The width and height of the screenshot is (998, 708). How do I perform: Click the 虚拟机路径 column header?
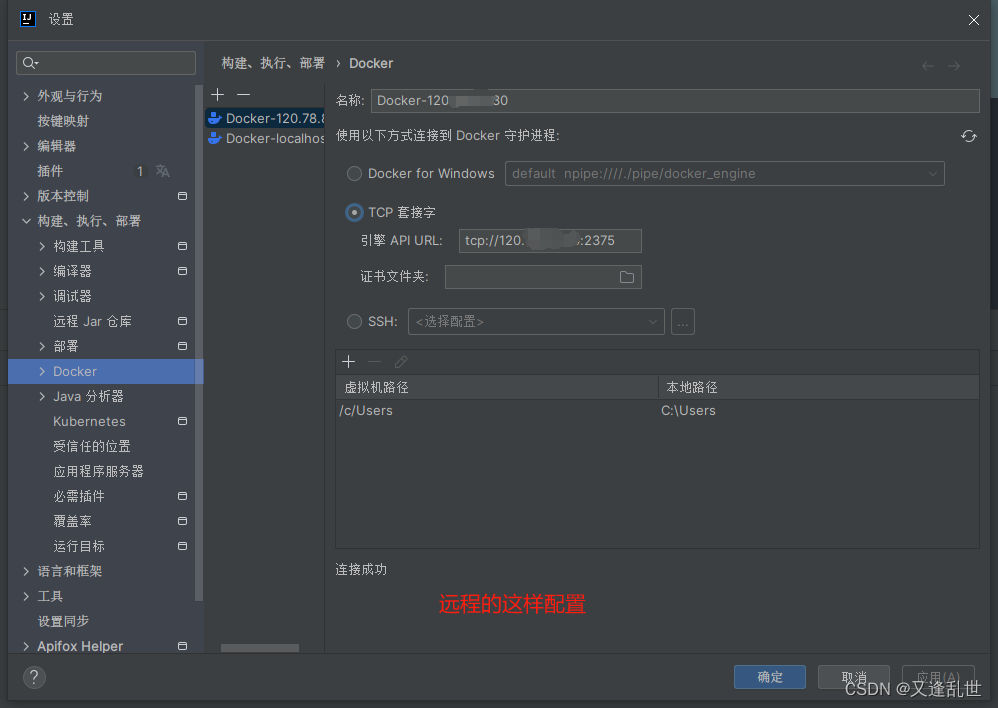pos(496,387)
